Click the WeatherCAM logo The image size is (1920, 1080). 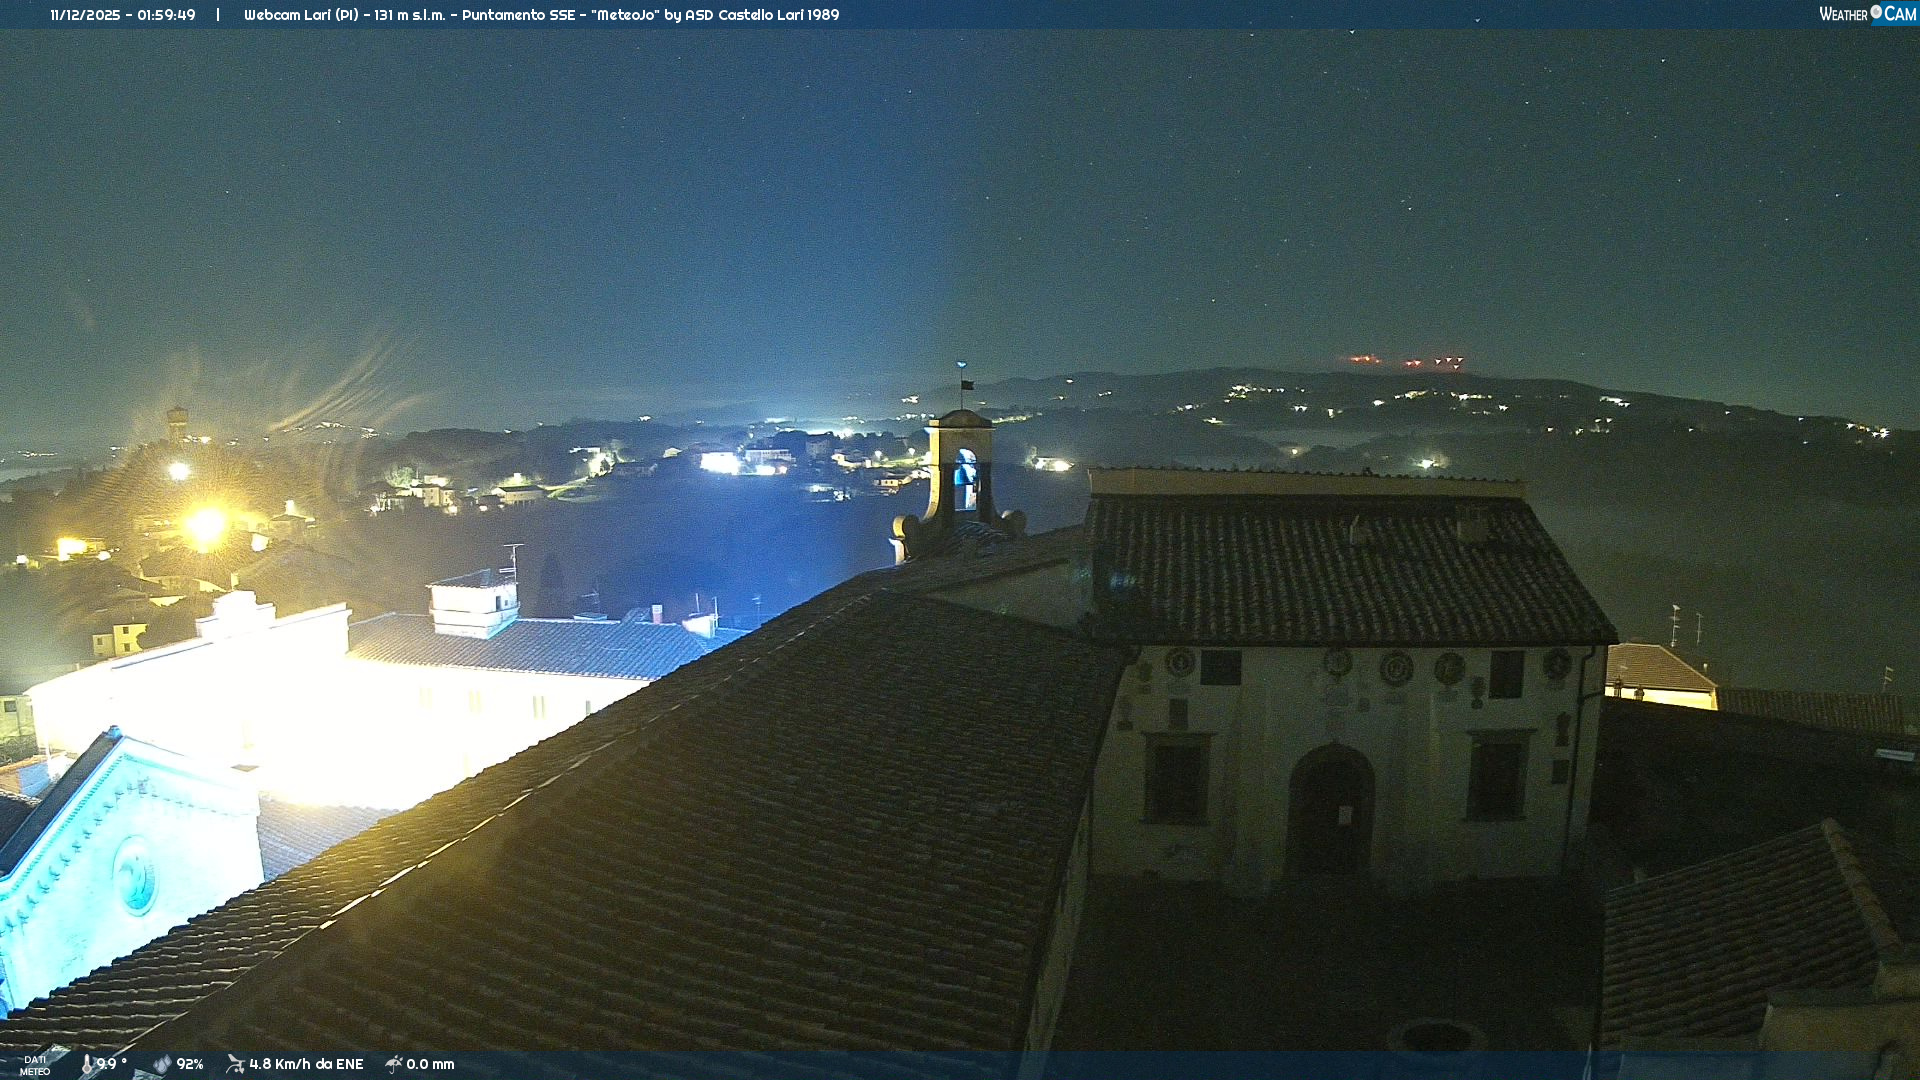(1867, 14)
